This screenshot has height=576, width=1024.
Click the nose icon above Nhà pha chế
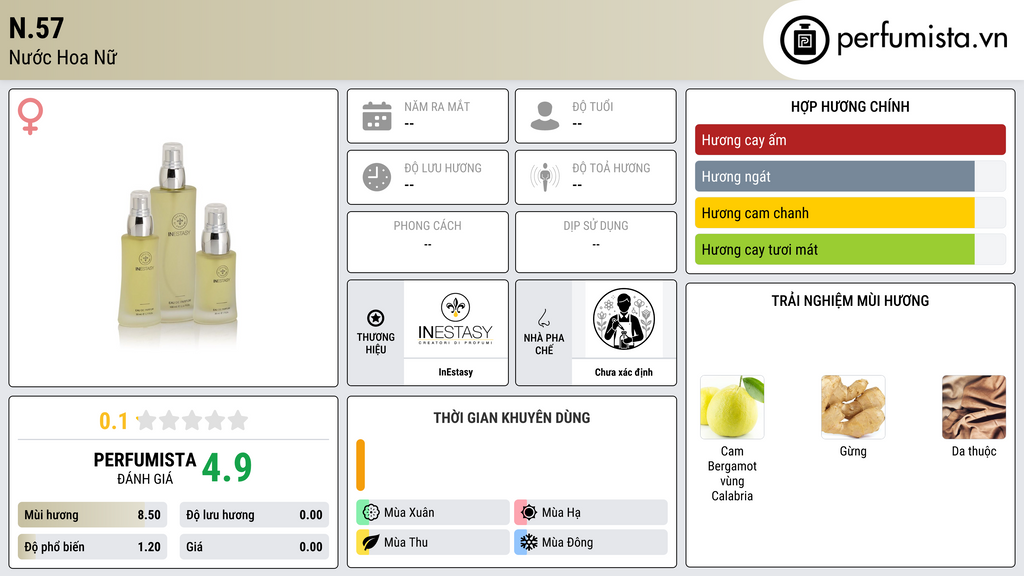[x=543, y=318]
